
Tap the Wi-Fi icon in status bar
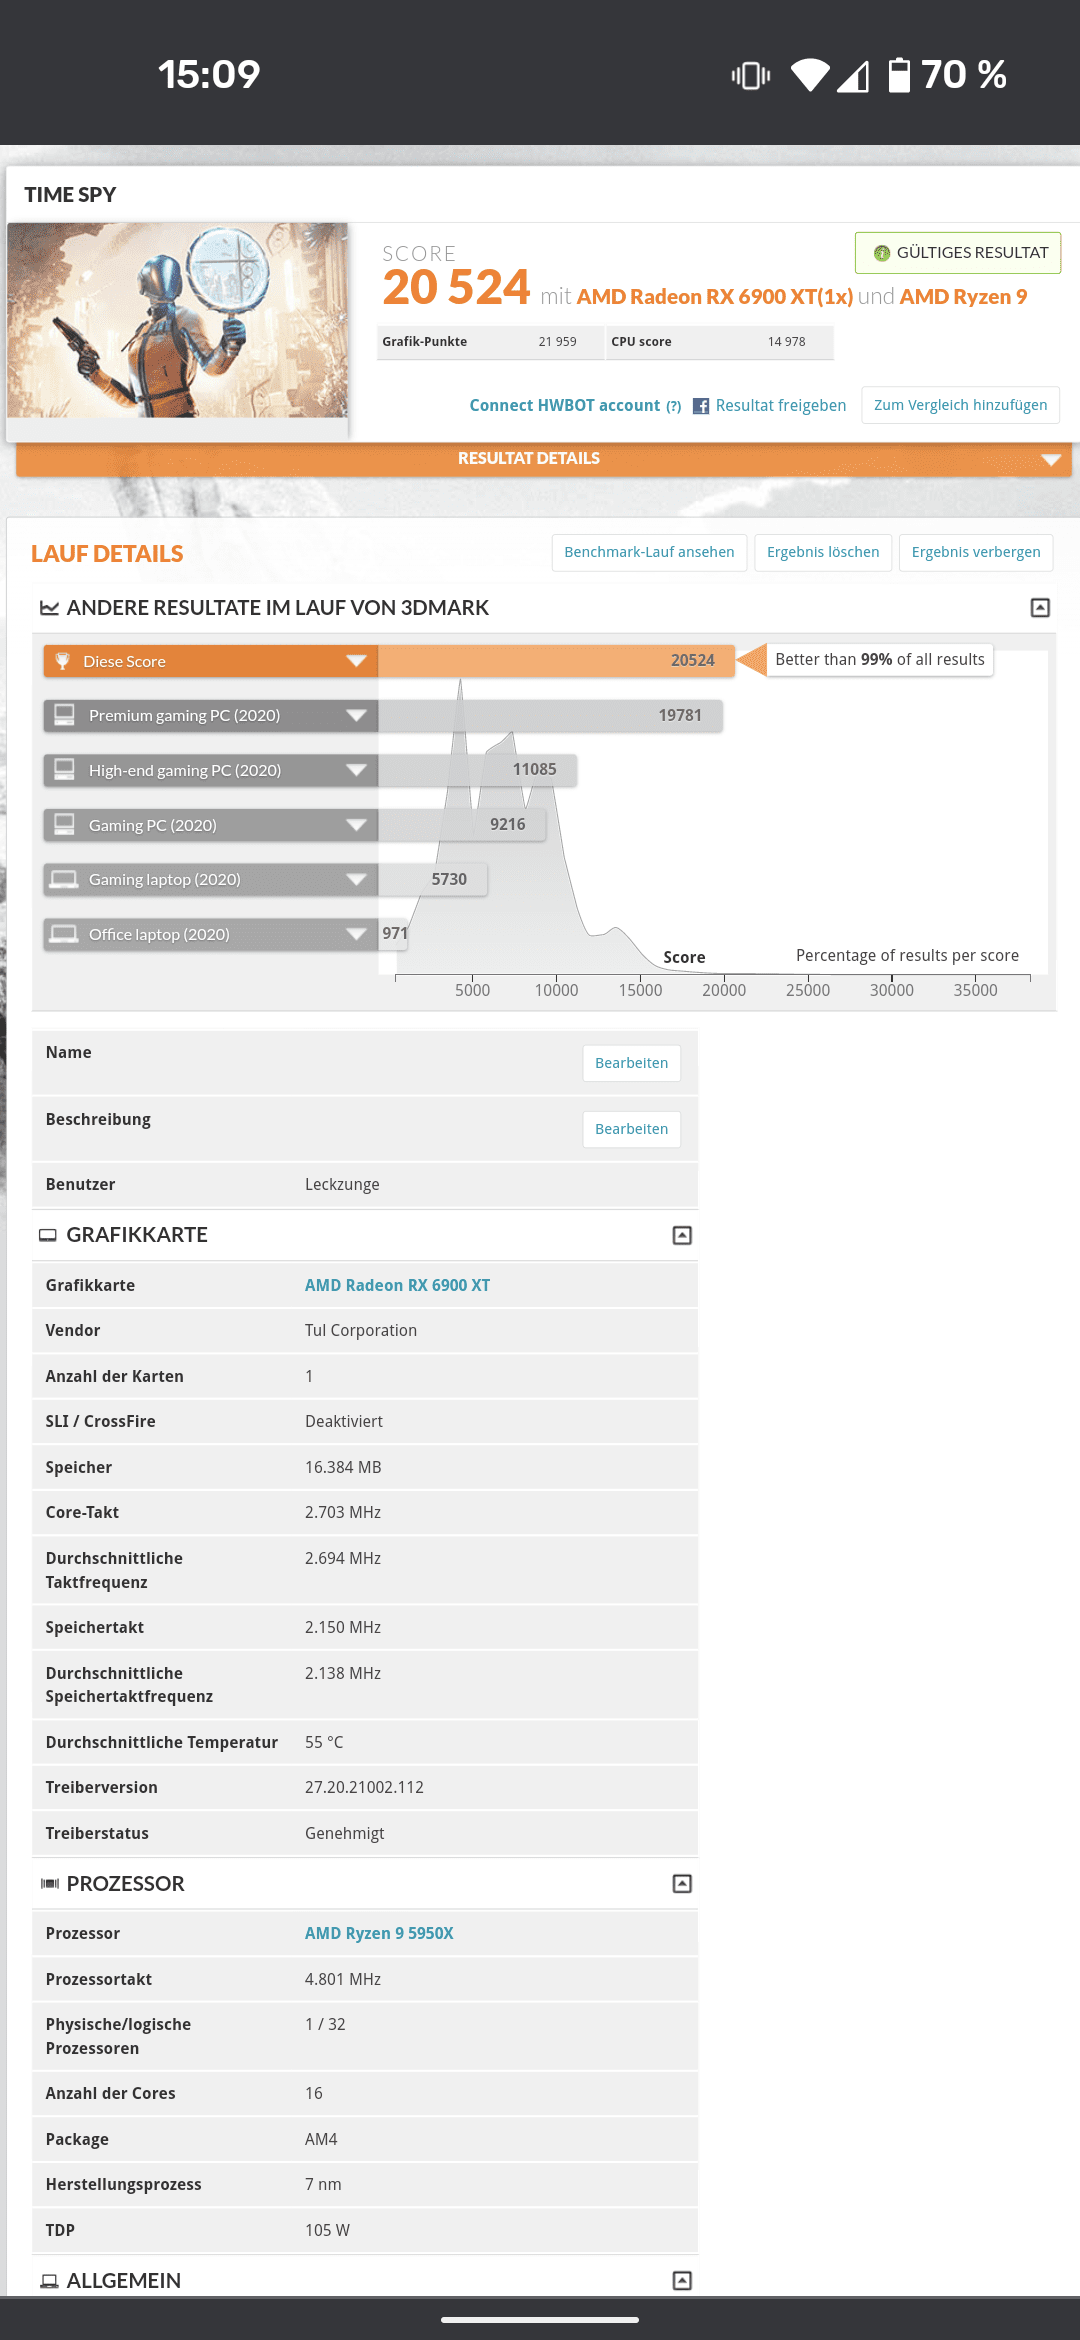810,75
